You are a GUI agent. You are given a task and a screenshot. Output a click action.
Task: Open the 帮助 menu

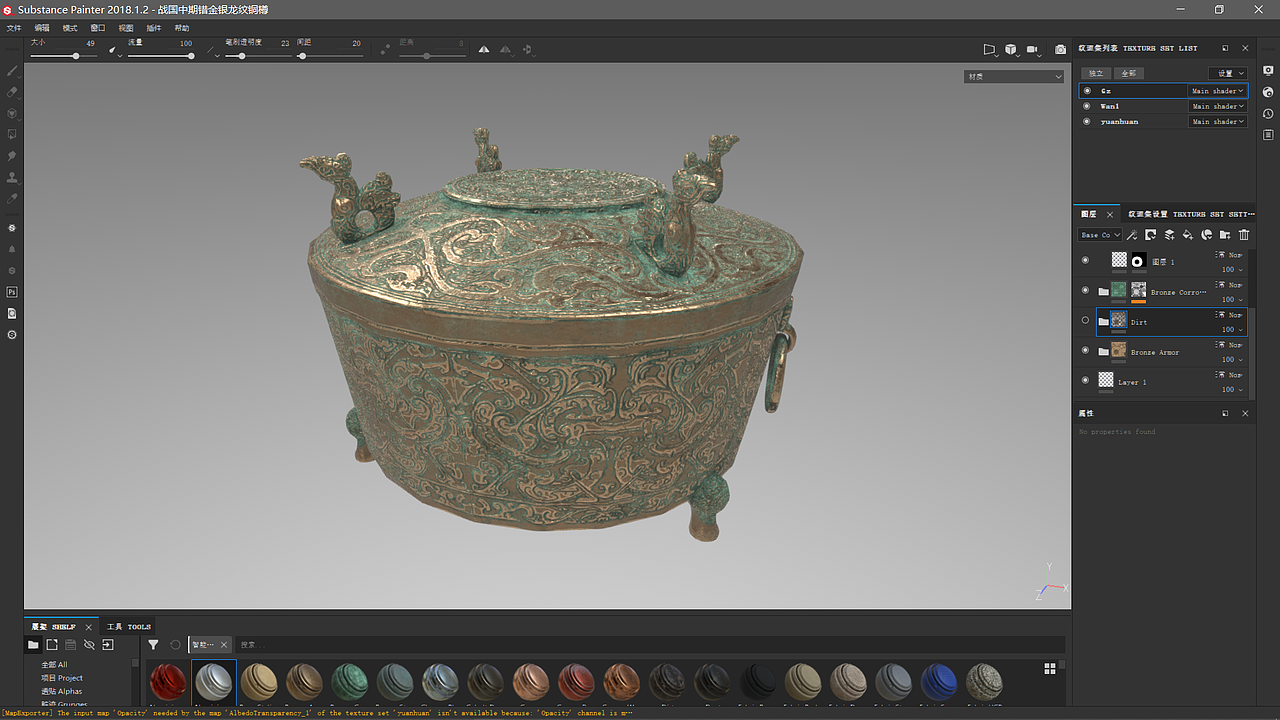182,28
